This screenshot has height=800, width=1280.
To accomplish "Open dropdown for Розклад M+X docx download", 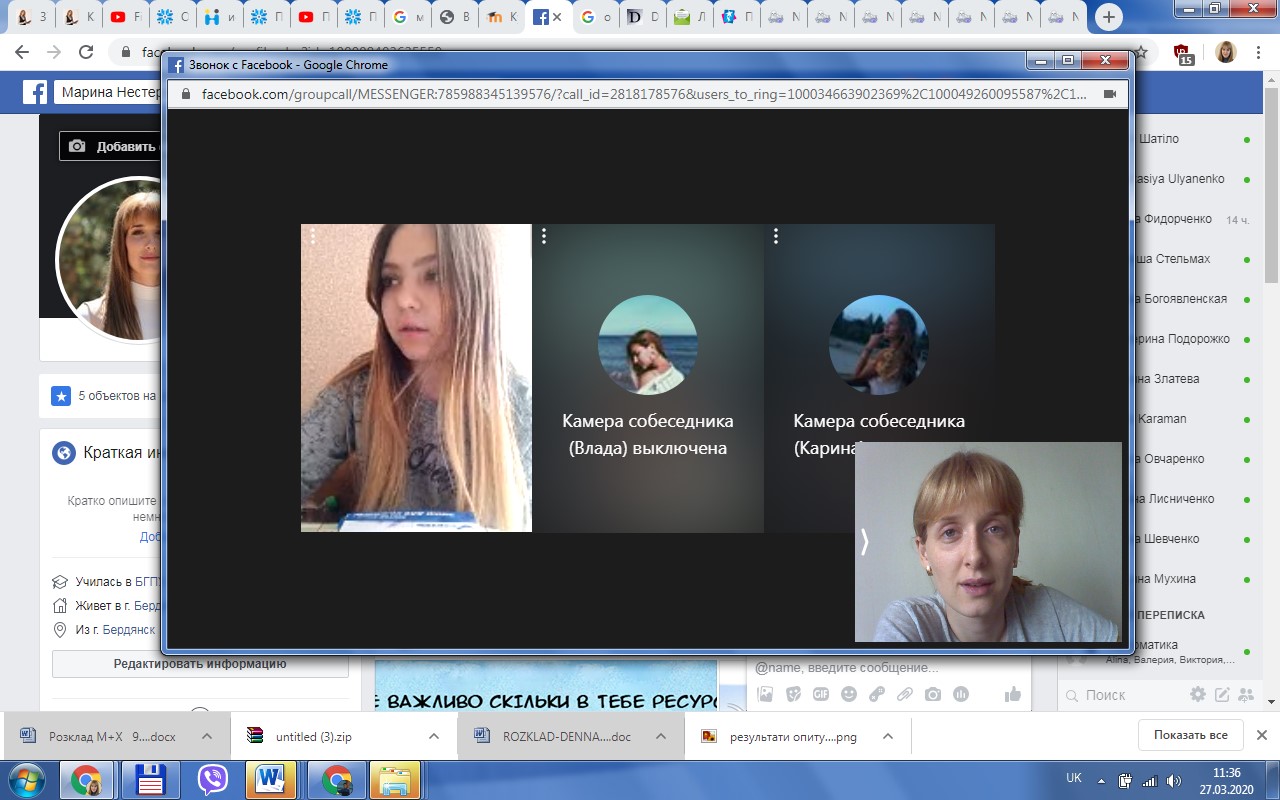I will (207, 736).
